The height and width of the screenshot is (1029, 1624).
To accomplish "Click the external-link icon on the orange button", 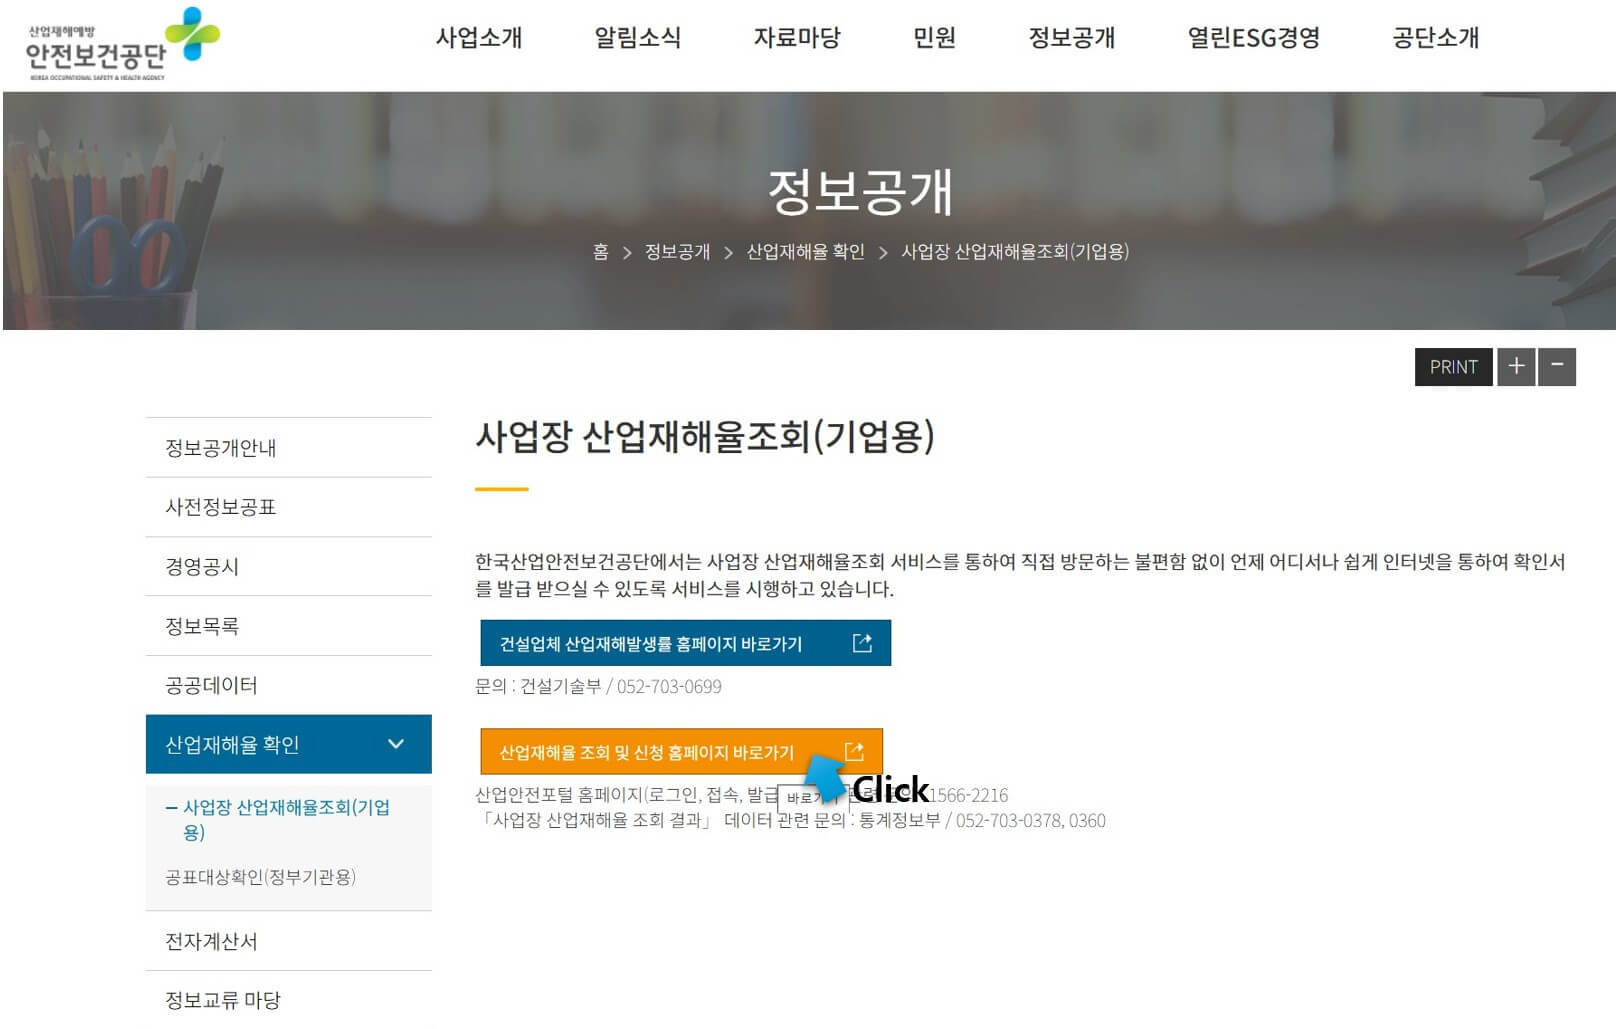I will click(853, 752).
